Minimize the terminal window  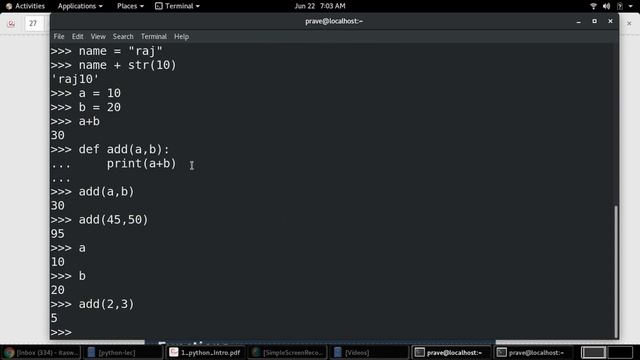579,21
